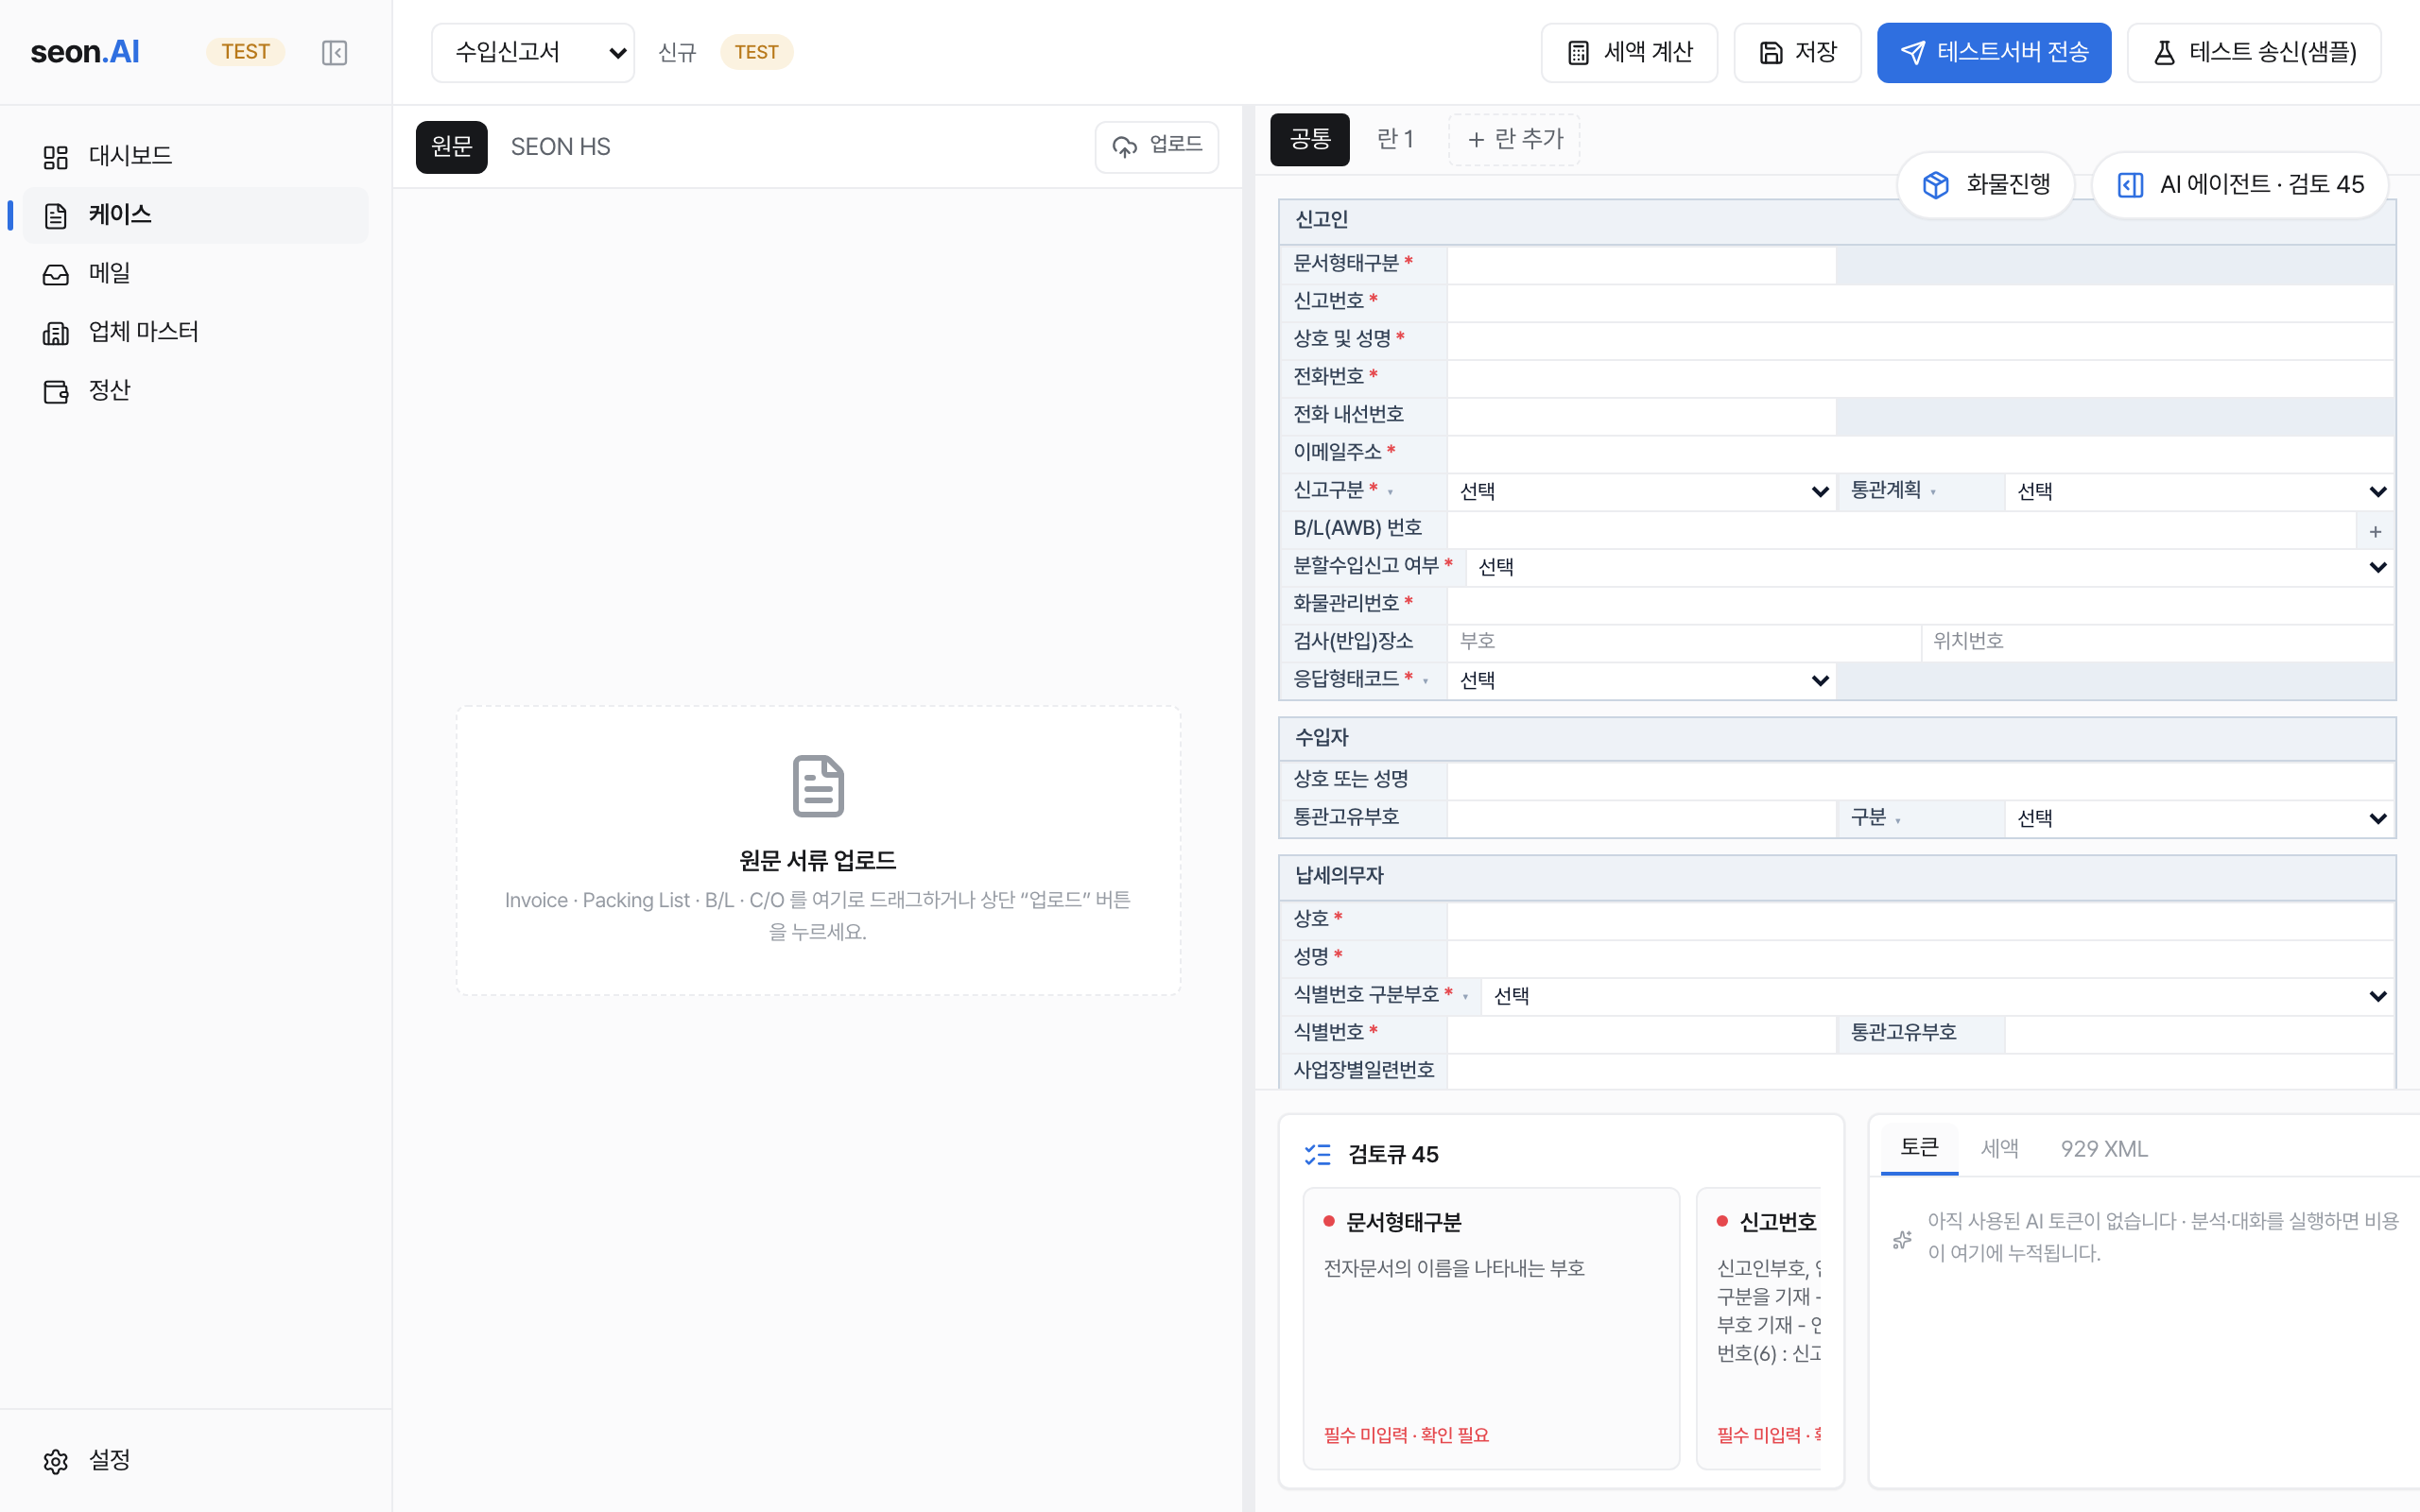Open the 신고구분 선택 dropdown
Screen dimensions: 2420x1512
coord(1641,491)
